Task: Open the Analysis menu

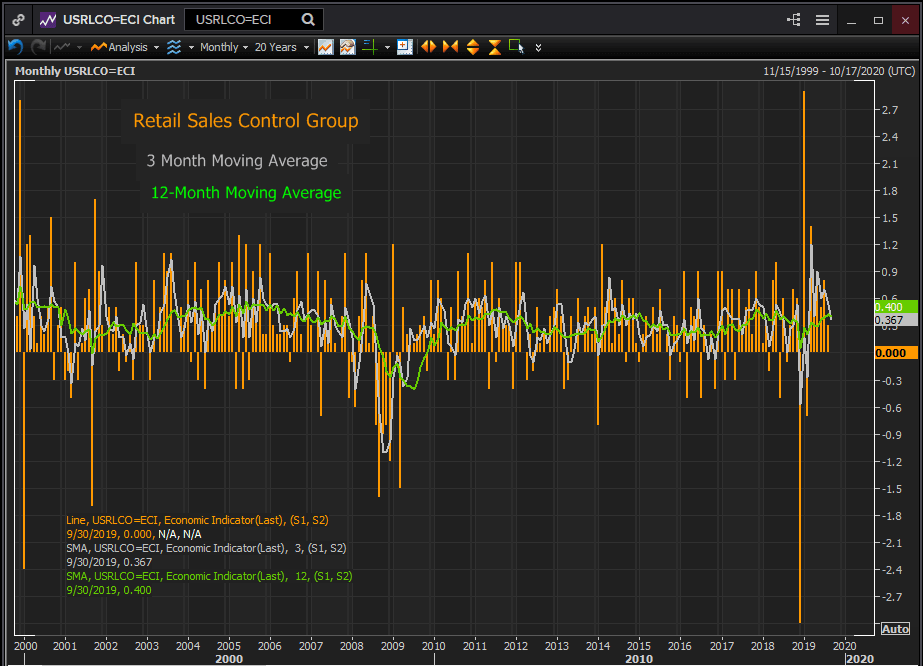Action: 126,47
